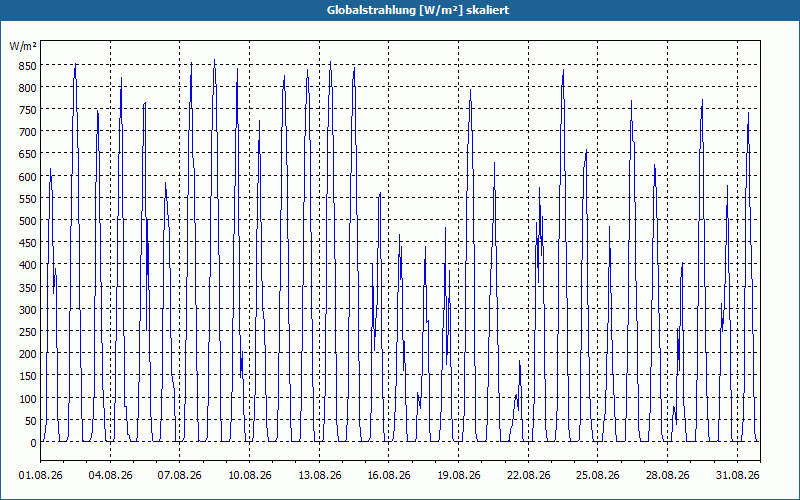The height and width of the screenshot is (500, 800).
Task: Click the lowest daily peak before 22.08.26
Action: pyautogui.click(x=519, y=361)
